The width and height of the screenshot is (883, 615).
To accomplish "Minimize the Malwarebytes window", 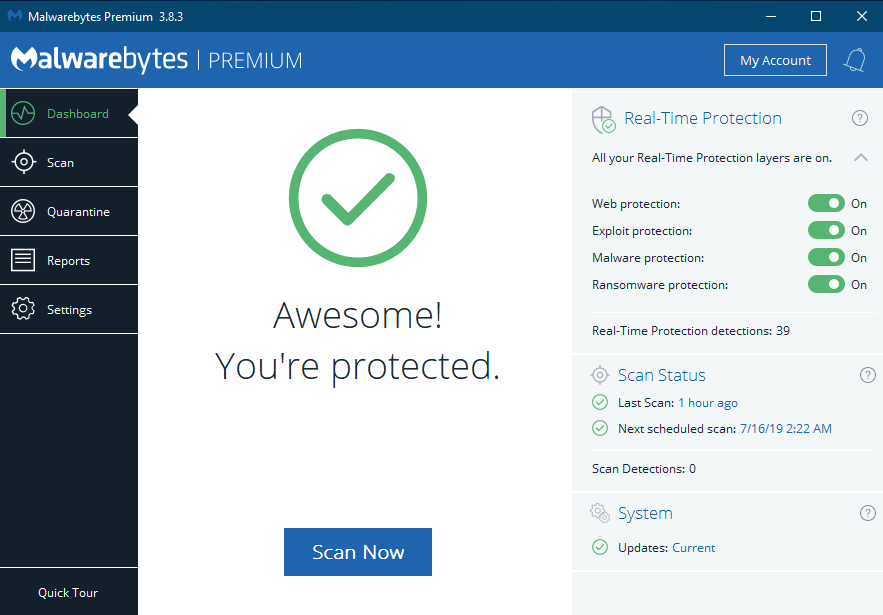I will (771, 16).
